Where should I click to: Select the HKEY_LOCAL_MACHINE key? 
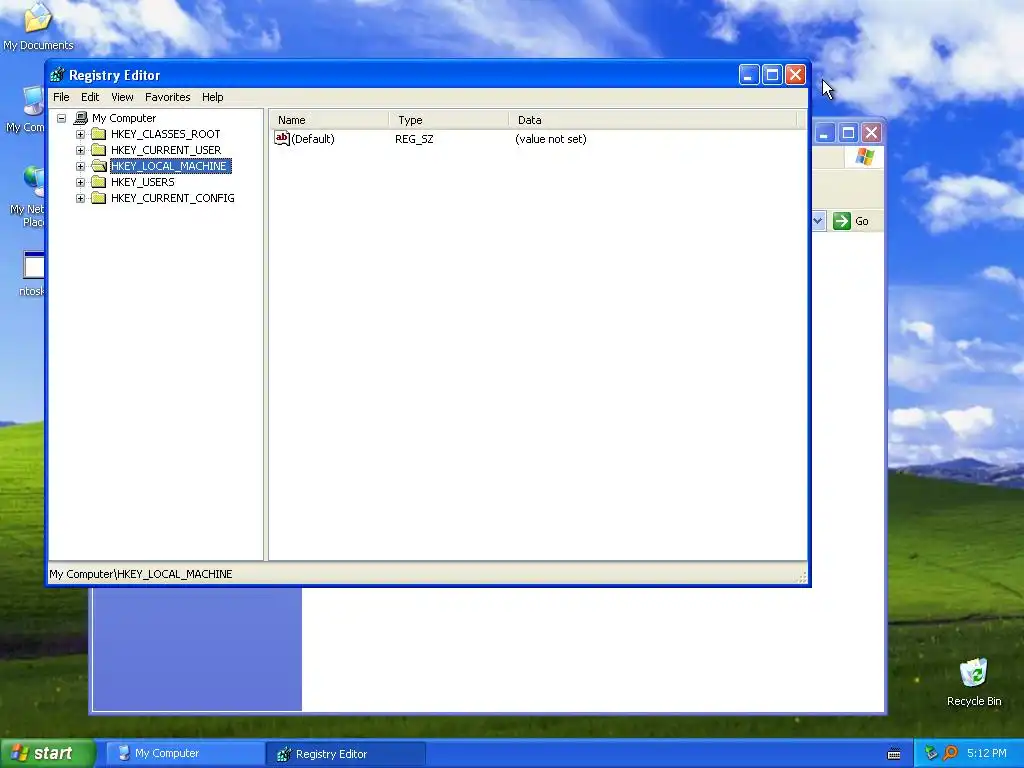(170, 166)
